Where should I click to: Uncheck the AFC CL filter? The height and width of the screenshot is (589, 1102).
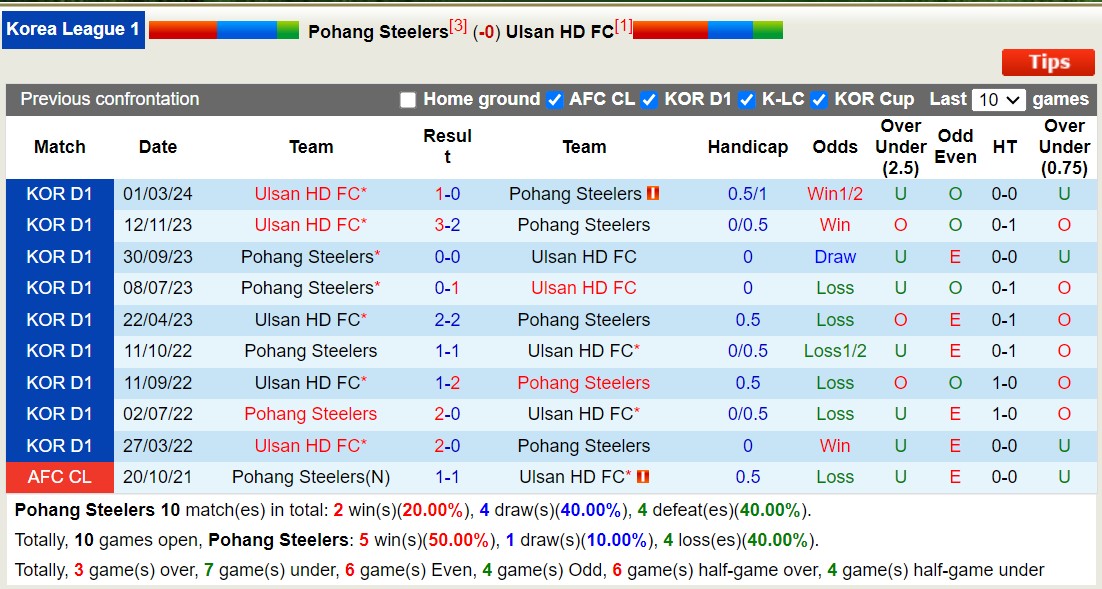pos(554,99)
